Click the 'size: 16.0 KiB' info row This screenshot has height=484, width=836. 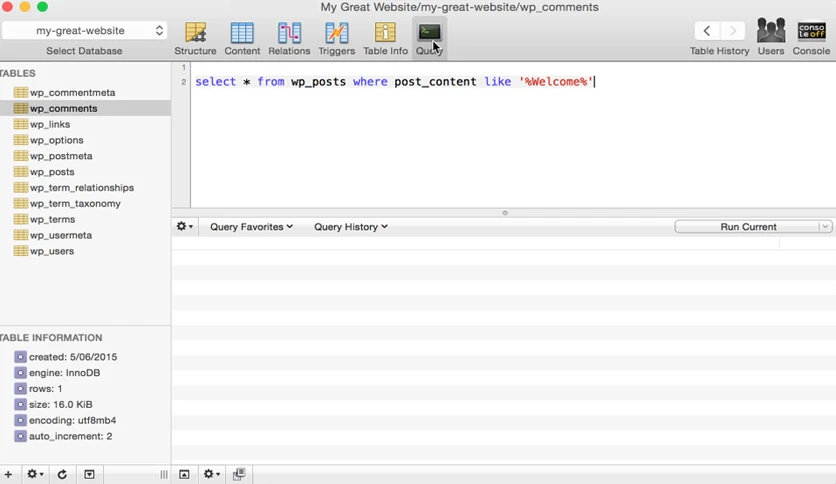point(61,405)
